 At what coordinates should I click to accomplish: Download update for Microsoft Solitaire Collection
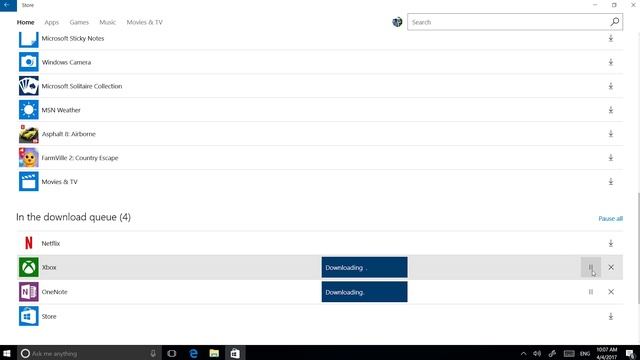coord(611,86)
